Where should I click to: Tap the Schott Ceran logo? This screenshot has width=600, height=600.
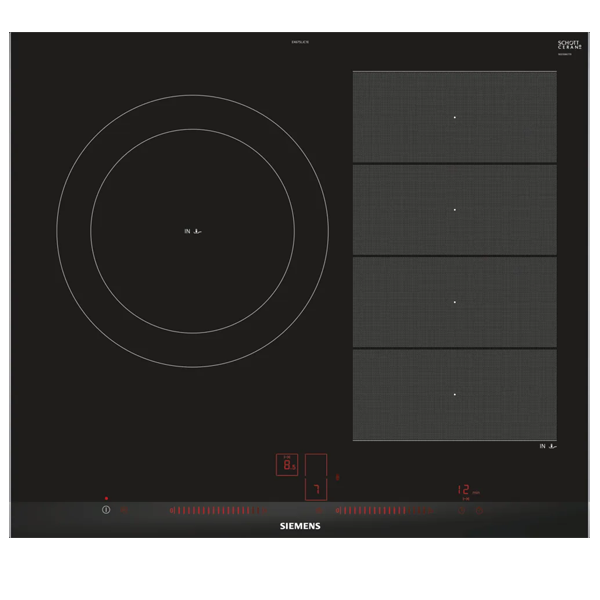[x=569, y=46]
